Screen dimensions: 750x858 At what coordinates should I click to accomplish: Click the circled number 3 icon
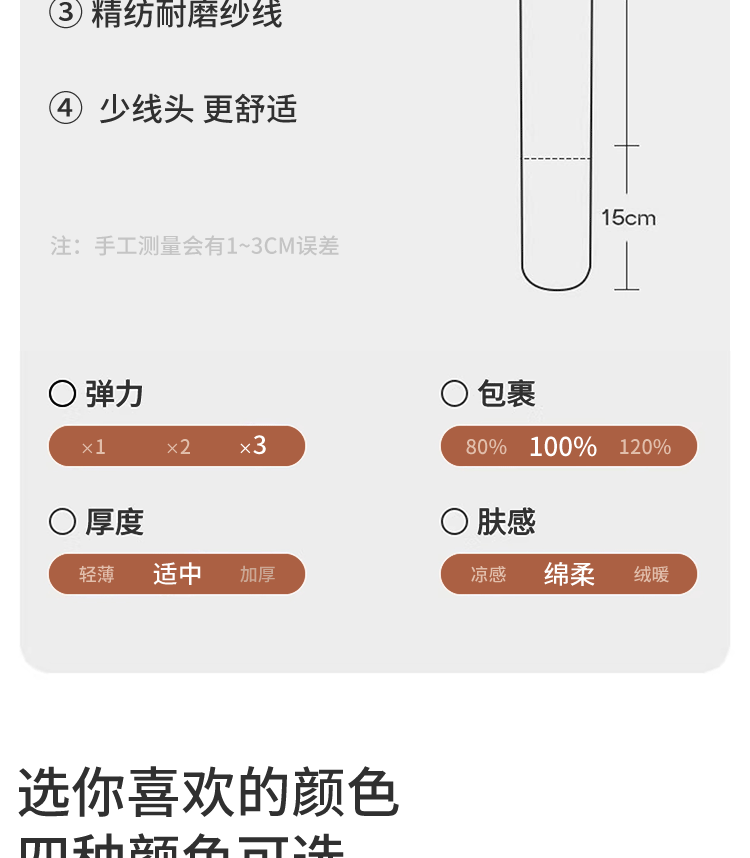(x=66, y=14)
